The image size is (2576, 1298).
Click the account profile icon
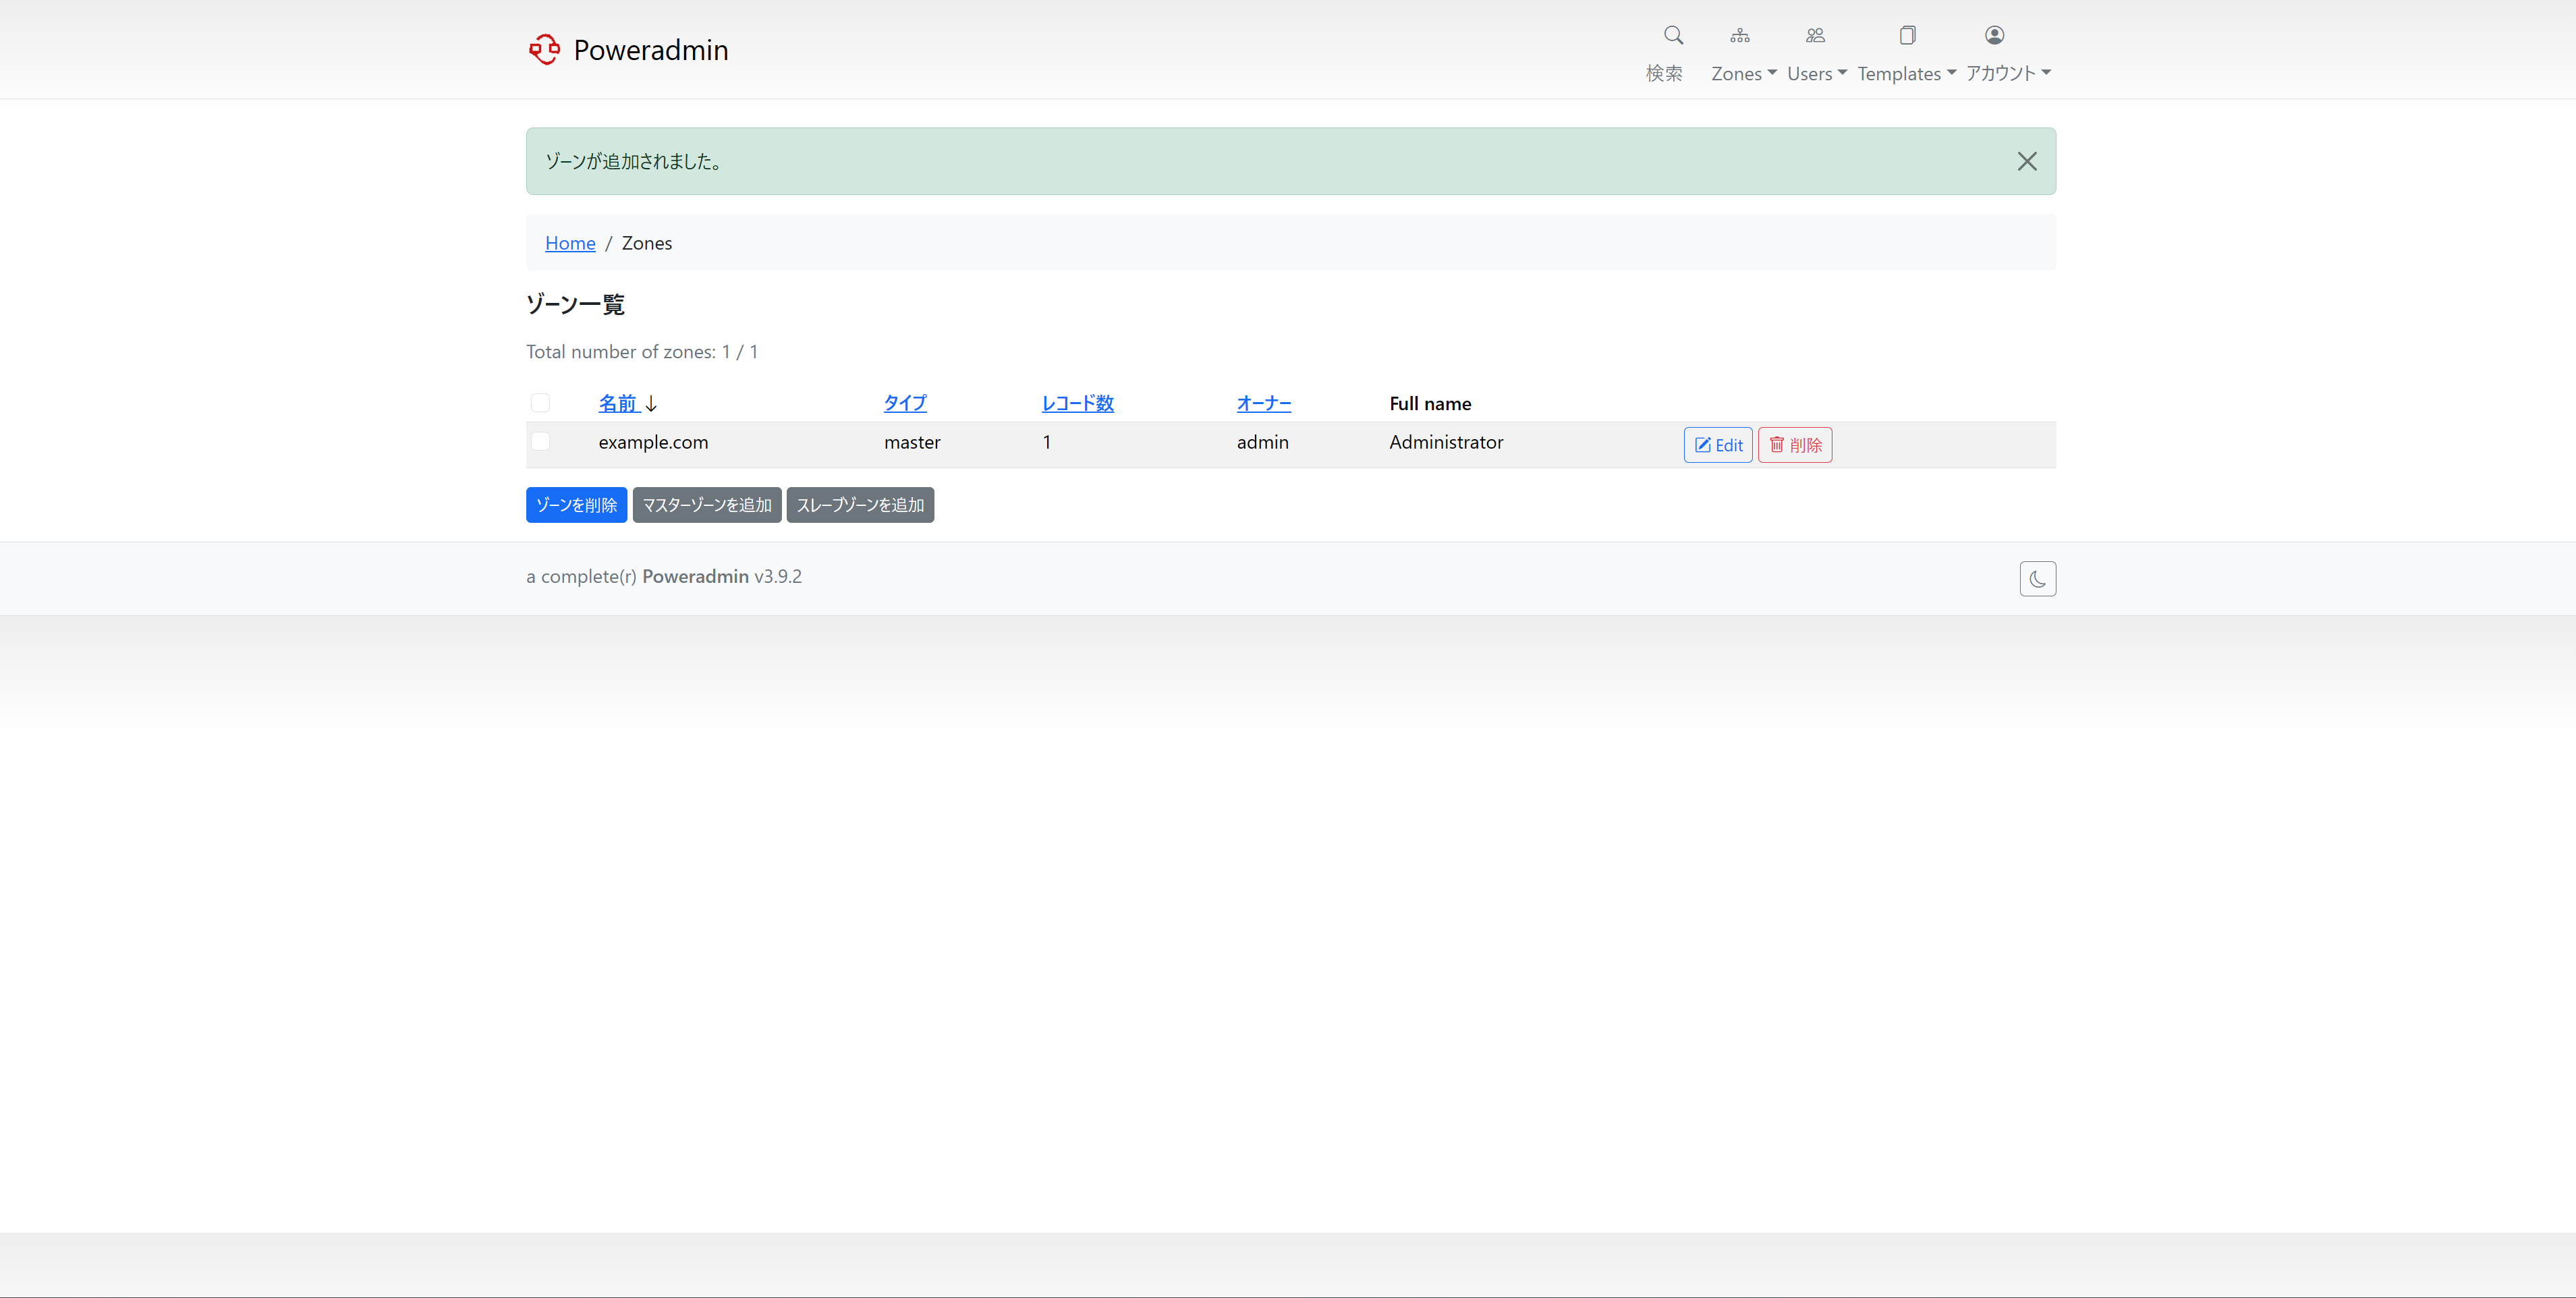(x=1994, y=35)
